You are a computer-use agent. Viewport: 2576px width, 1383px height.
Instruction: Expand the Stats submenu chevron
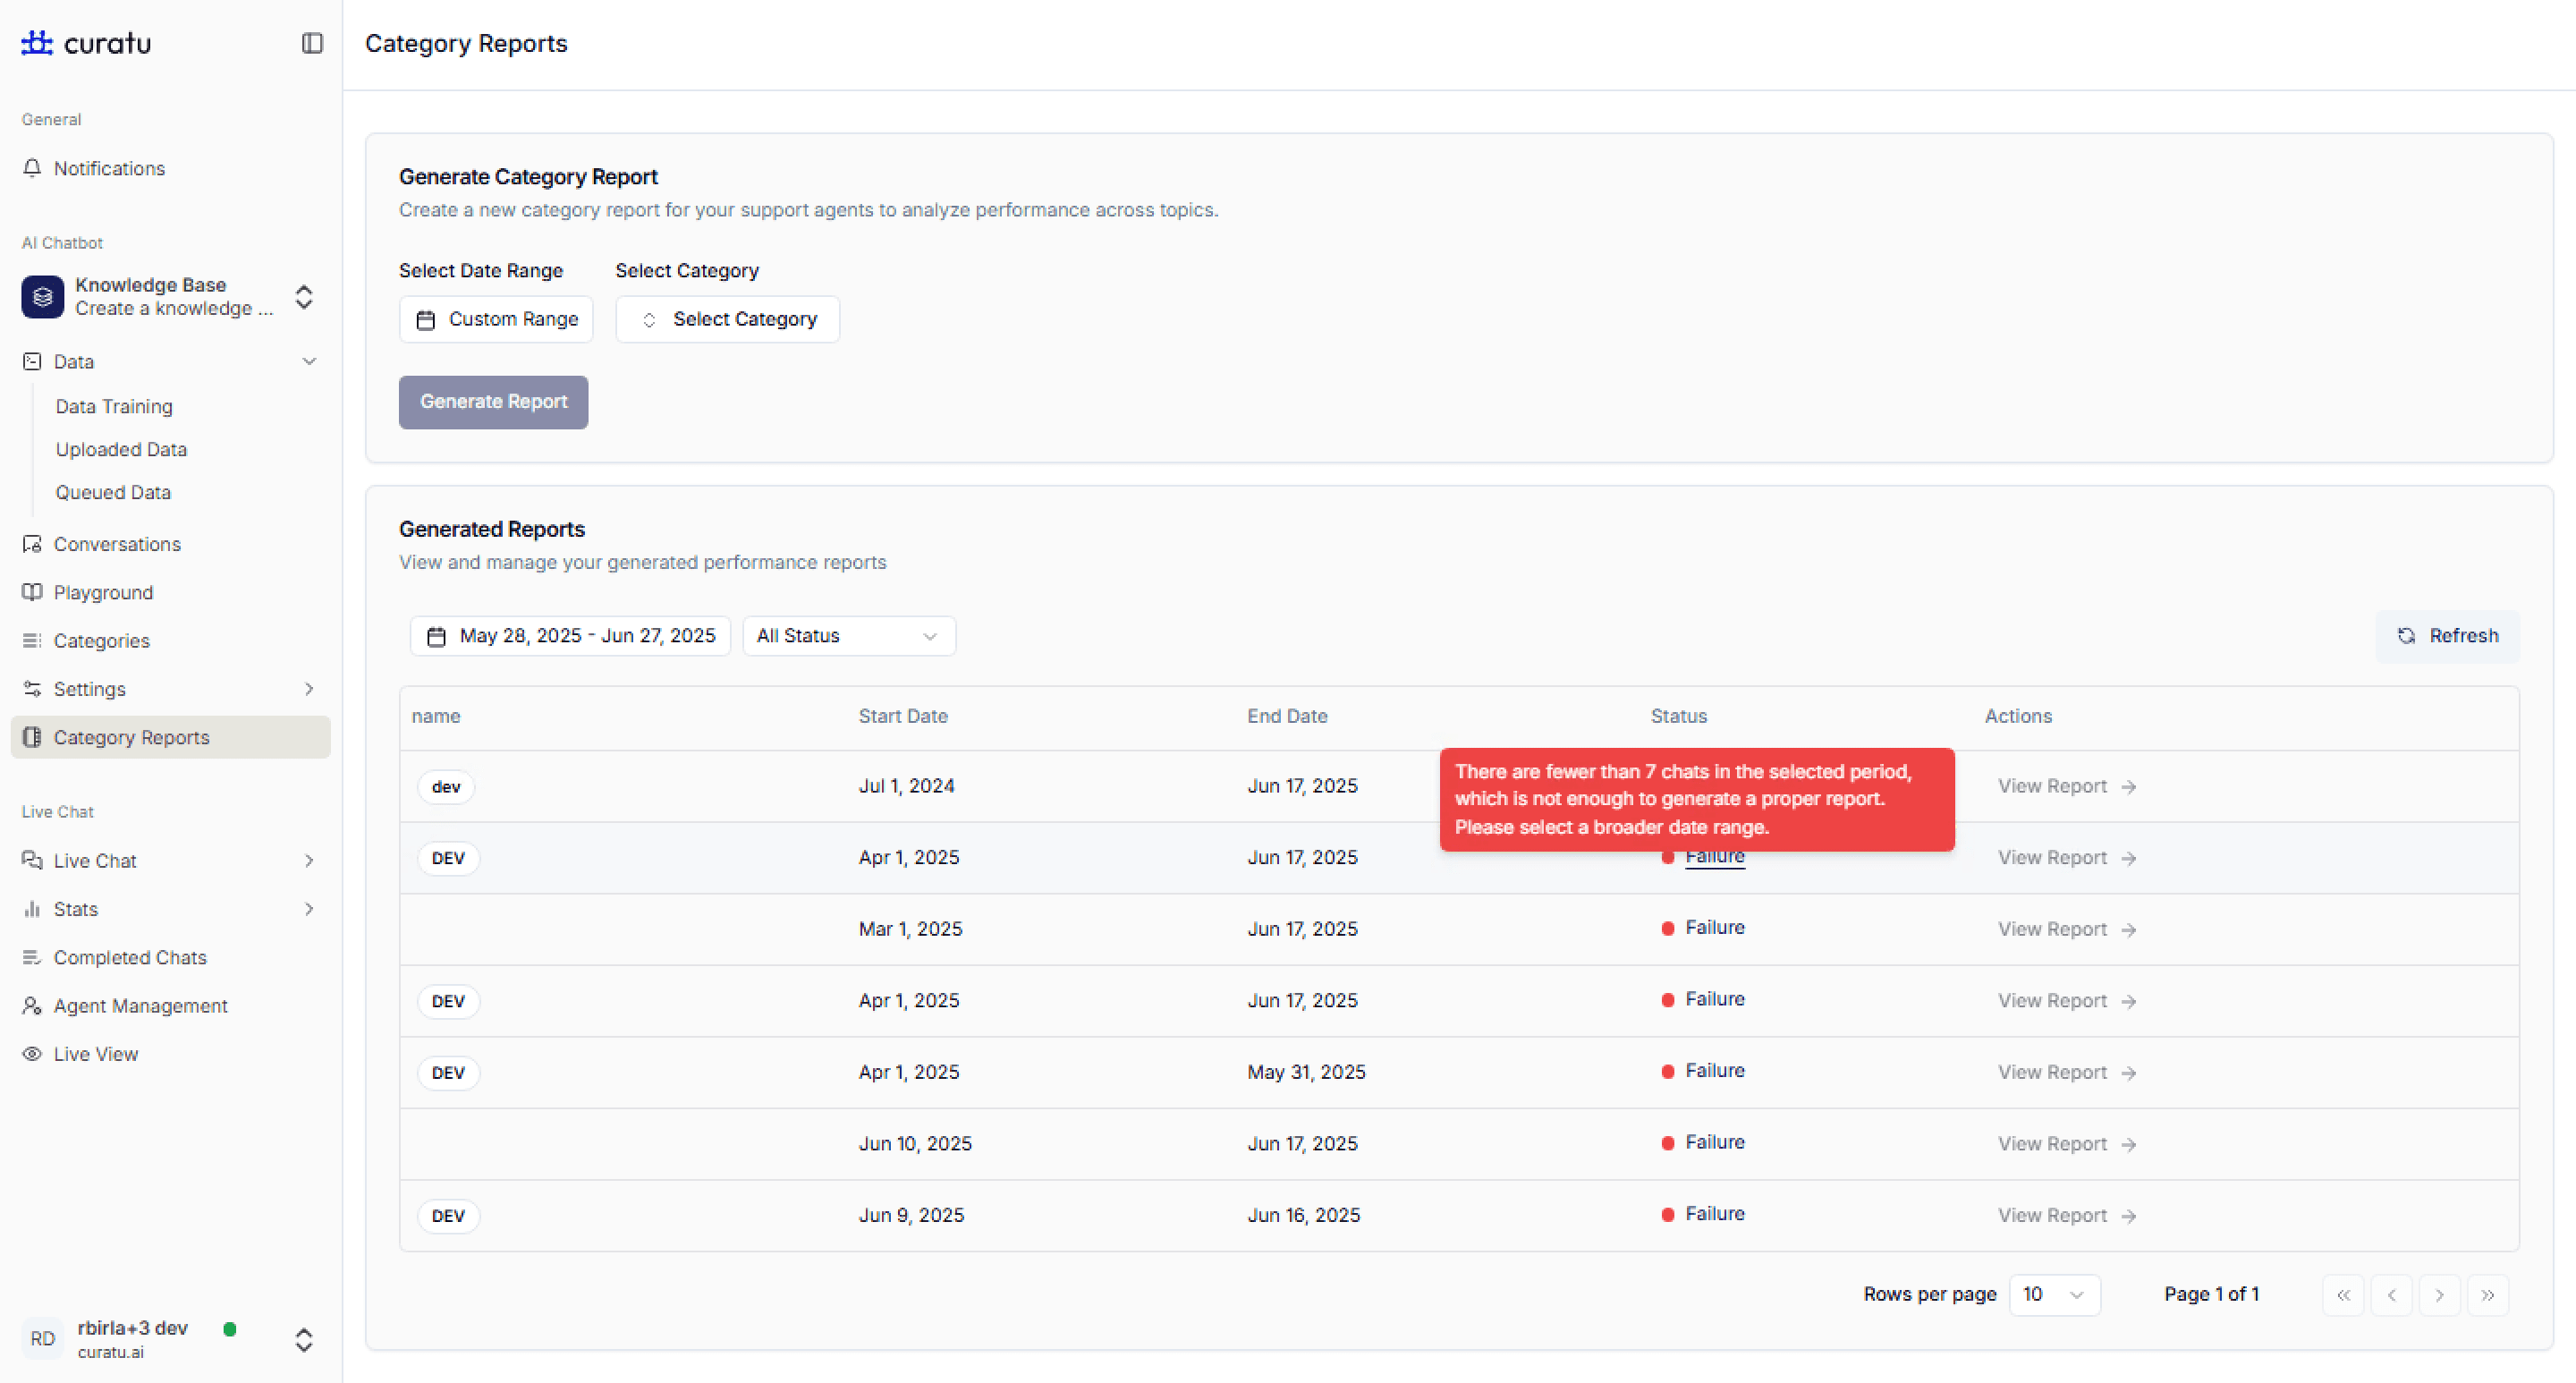click(309, 909)
